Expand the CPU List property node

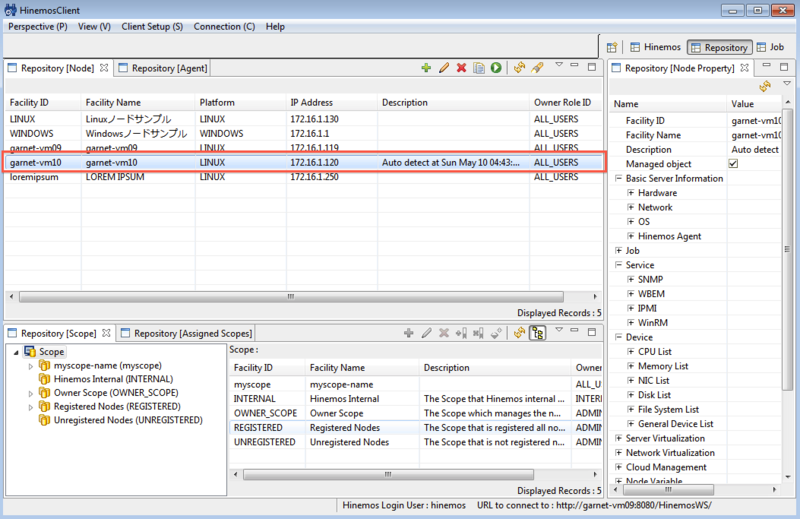click(631, 352)
